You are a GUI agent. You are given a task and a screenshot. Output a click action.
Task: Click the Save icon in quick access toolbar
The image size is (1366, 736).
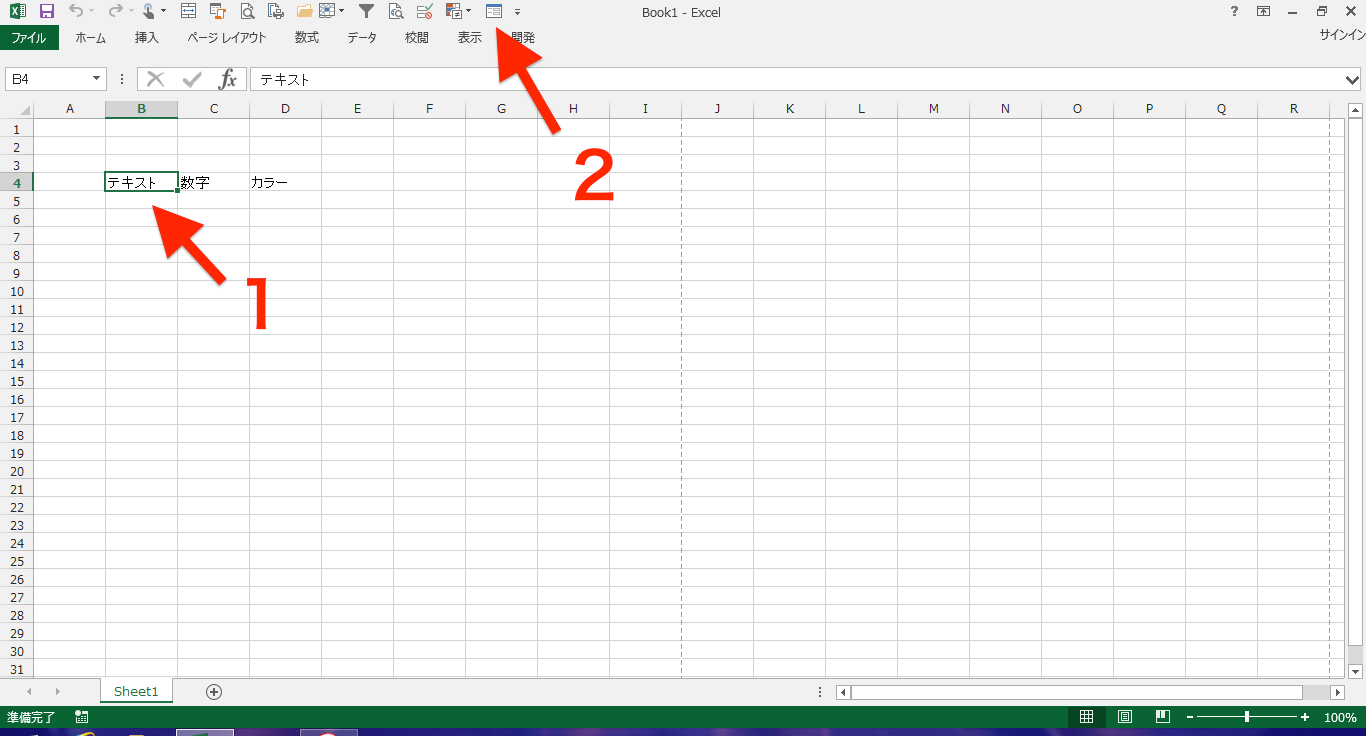pos(47,12)
